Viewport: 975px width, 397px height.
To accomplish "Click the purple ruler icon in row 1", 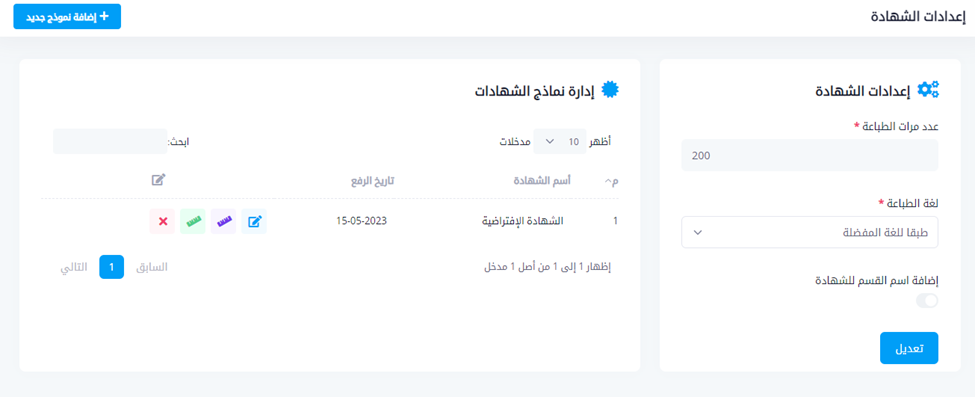I will pyautogui.click(x=223, y=222).
